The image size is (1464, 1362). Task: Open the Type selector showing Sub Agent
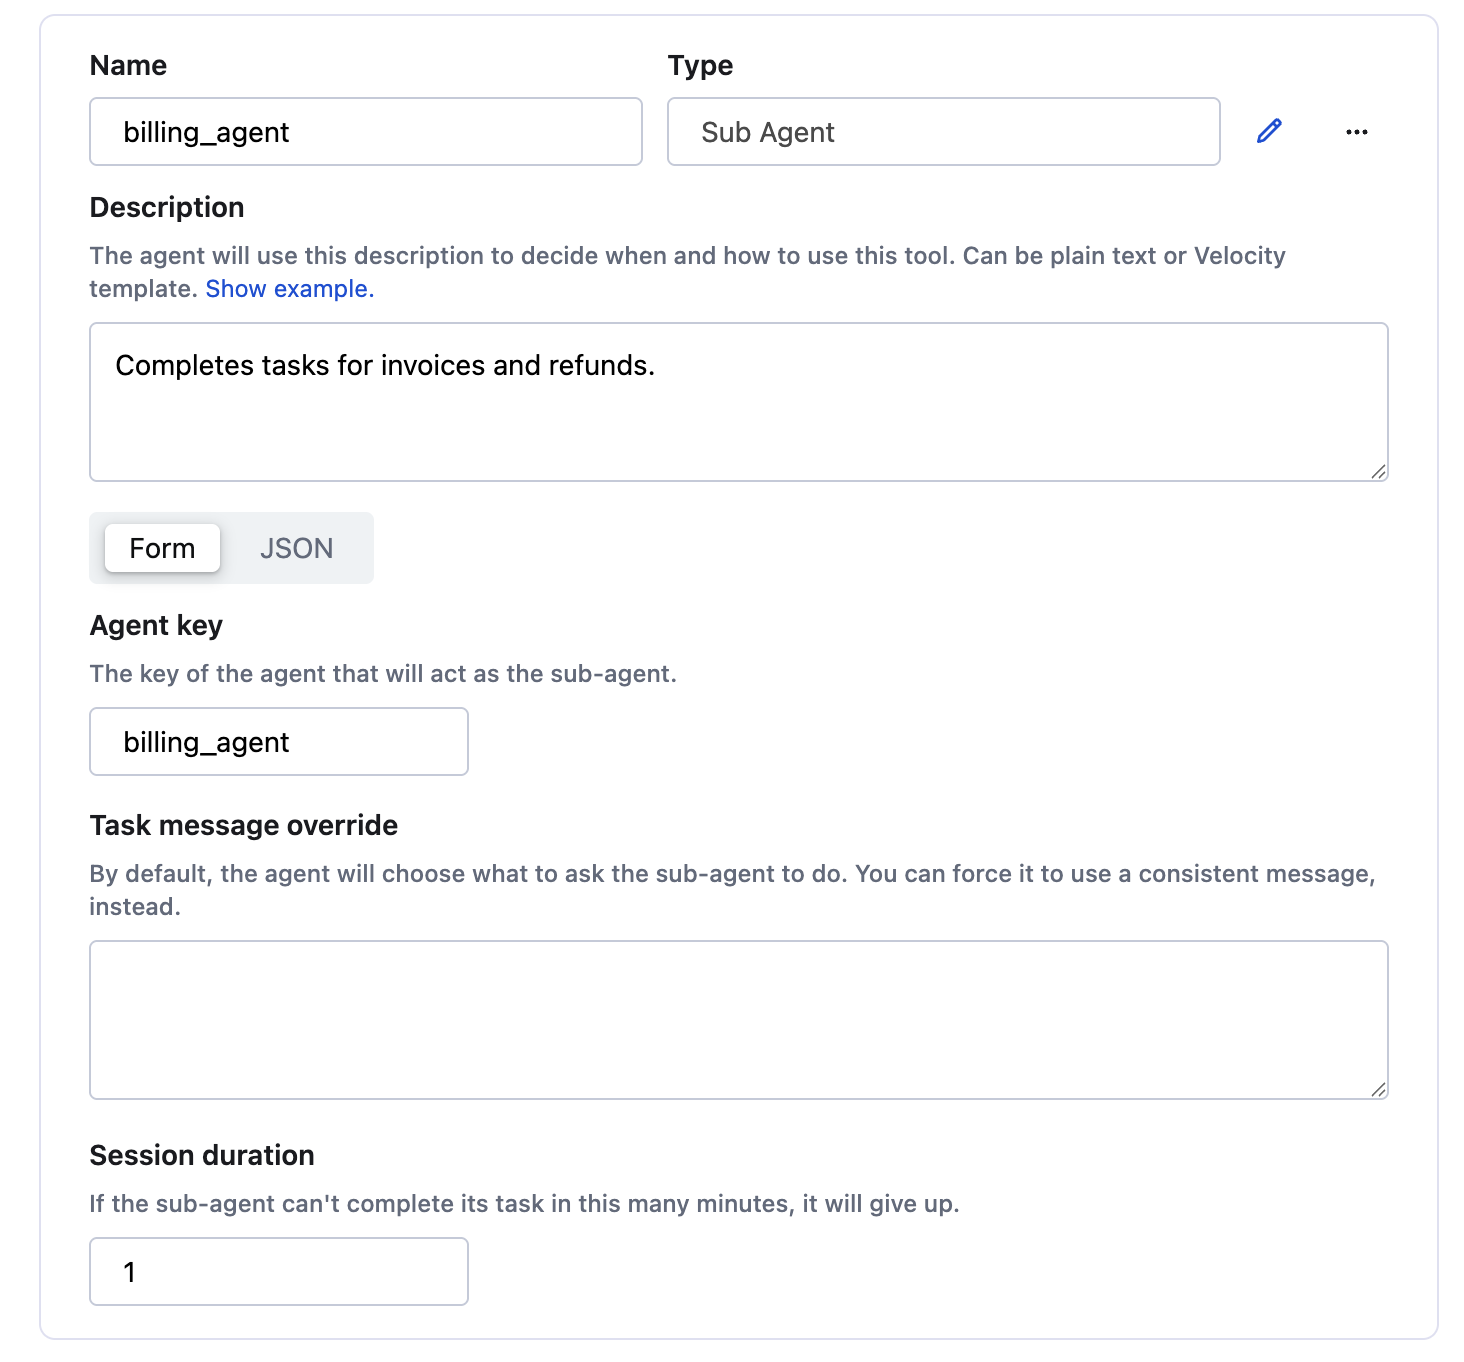pos(943,131)
